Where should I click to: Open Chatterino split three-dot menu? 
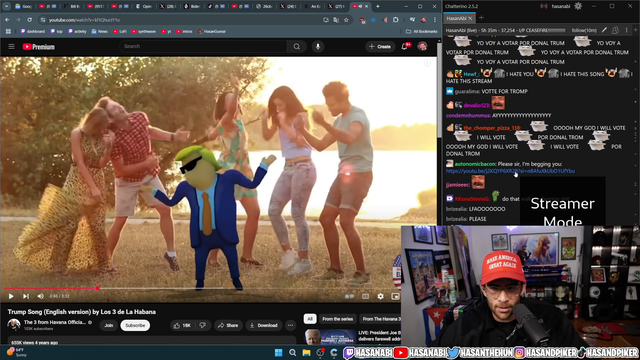(626, 30)
